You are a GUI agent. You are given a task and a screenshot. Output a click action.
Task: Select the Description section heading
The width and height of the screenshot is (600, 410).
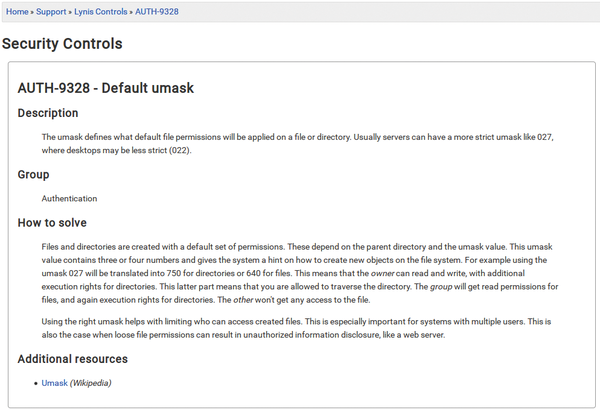(48, 113)
